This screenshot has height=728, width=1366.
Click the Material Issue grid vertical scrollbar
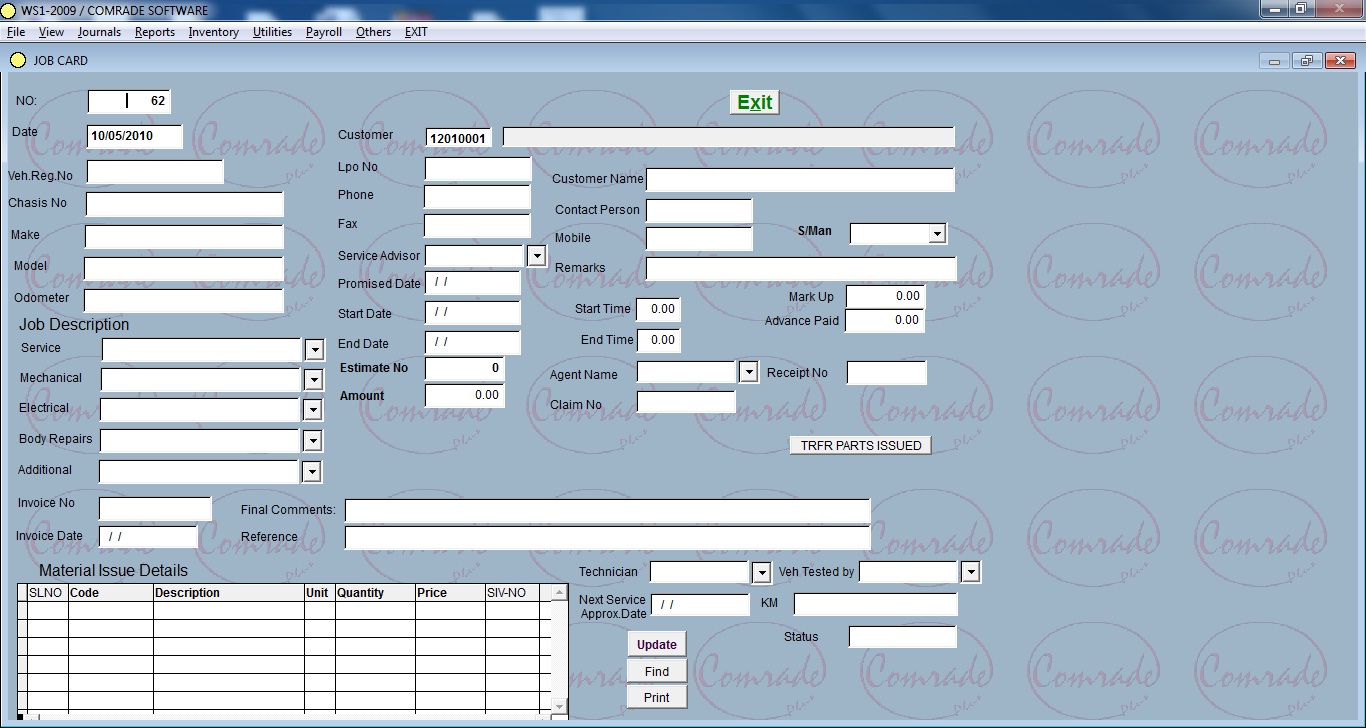559,651
